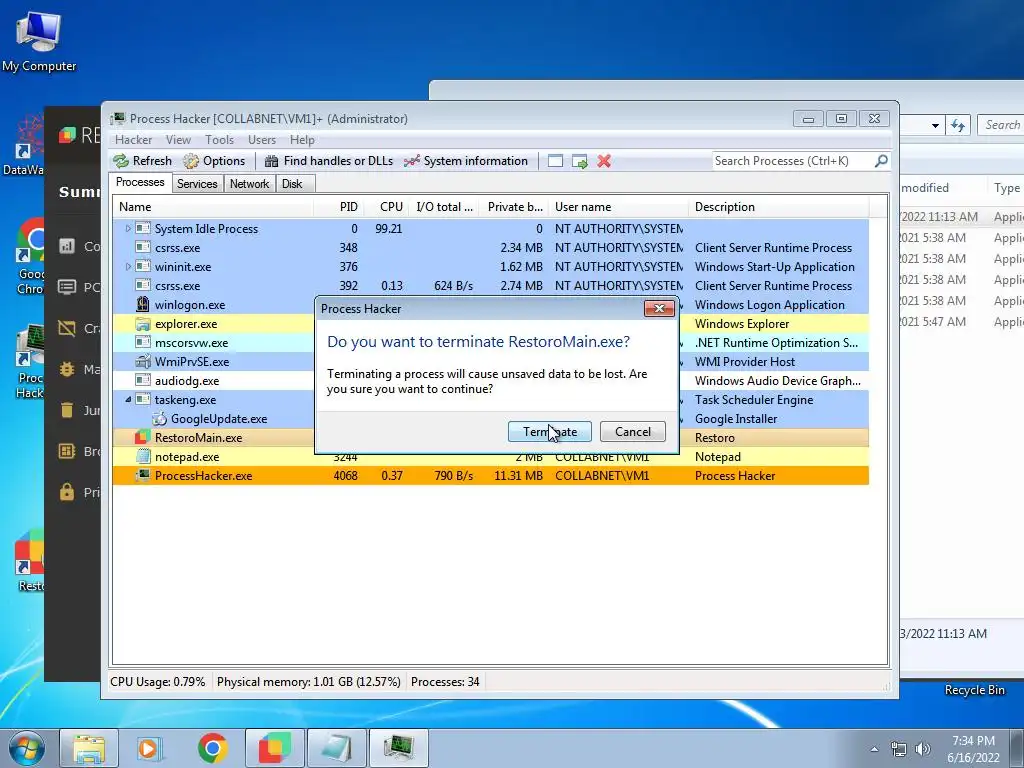The image size is (1024, 768).
Task: Click the CPU Usage status bar entry
Action: pos(157,682)
